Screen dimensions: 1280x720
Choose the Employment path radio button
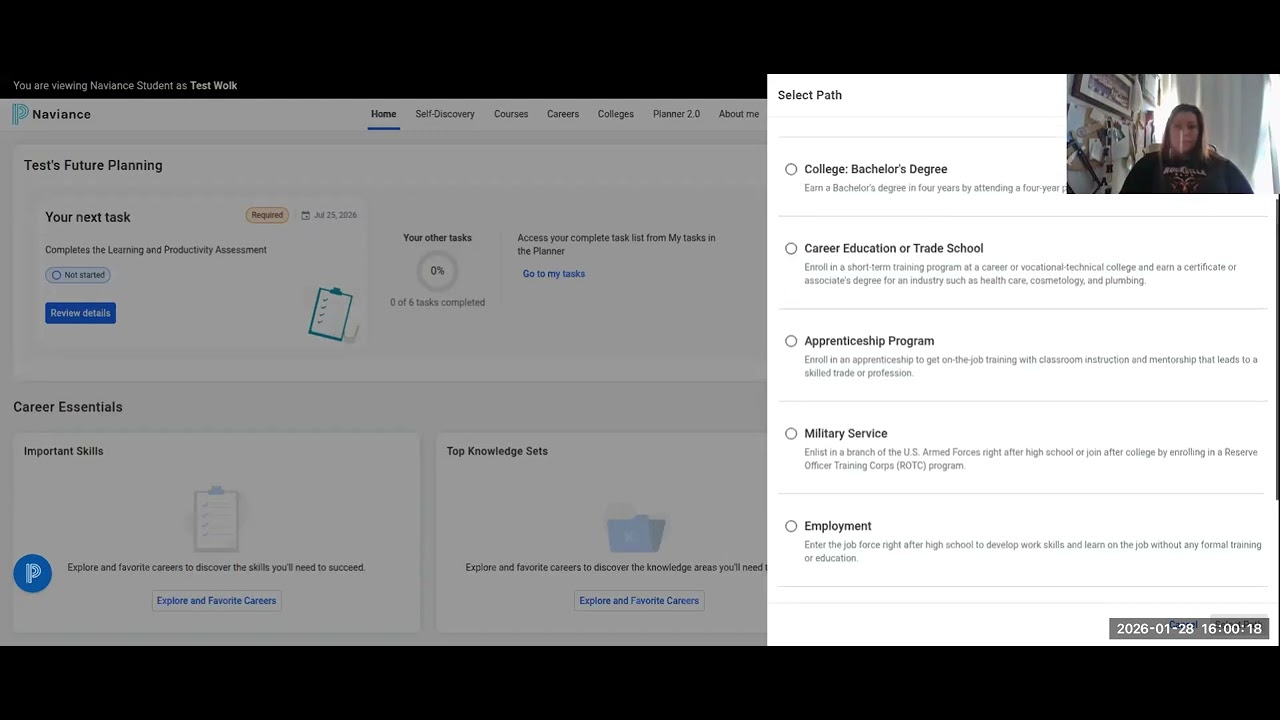coord(791,526)
